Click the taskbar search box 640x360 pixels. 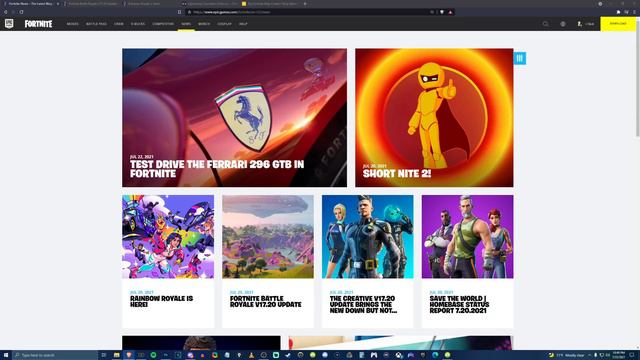pyautogui.click(x=55, y=355)
